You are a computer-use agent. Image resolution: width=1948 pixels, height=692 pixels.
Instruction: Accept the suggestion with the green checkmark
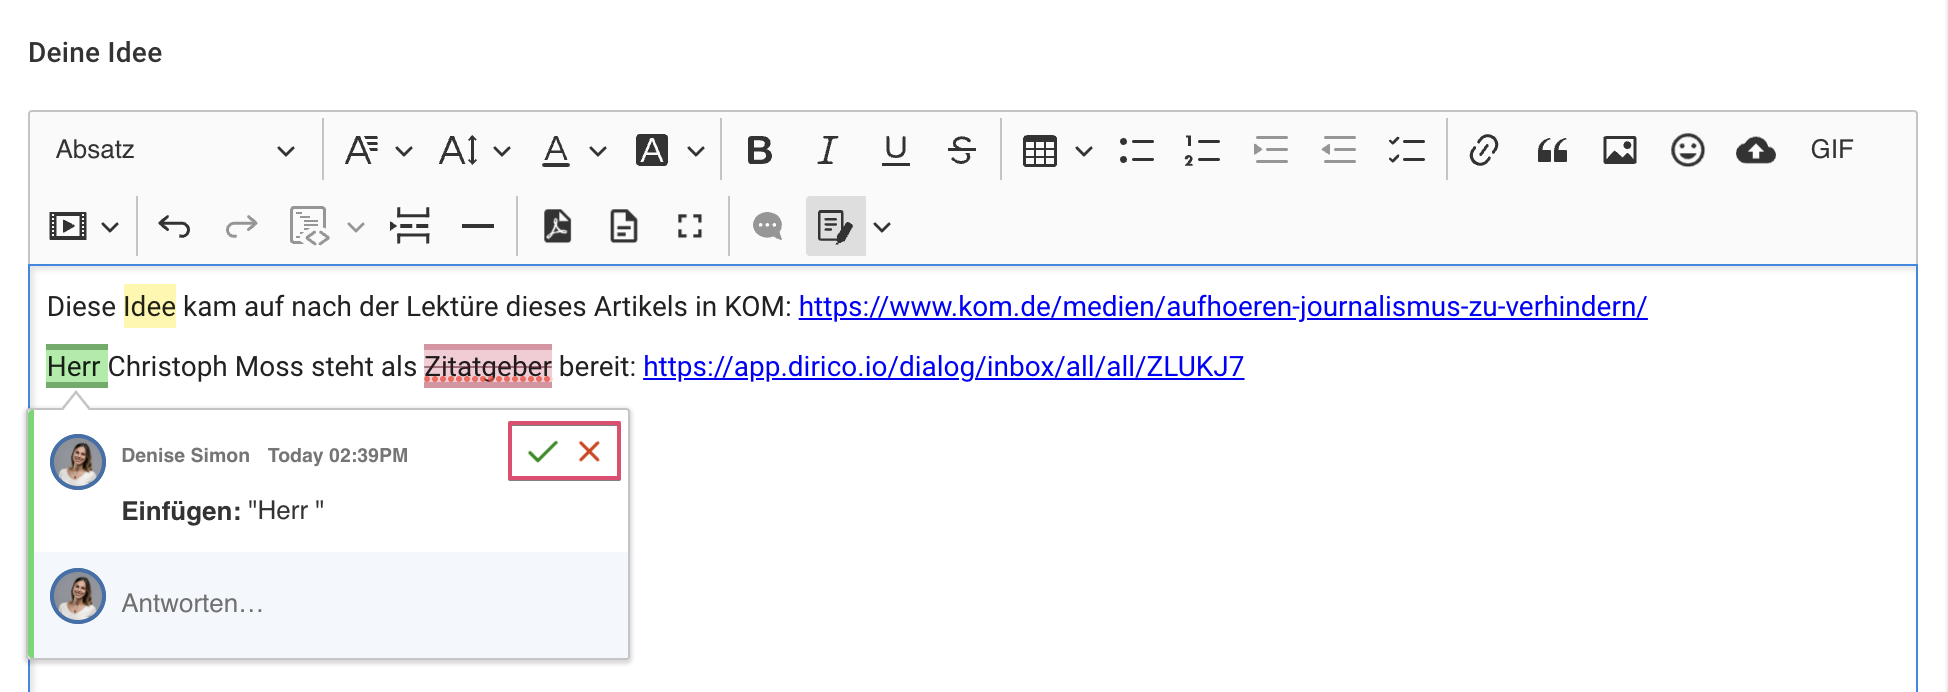542,452
